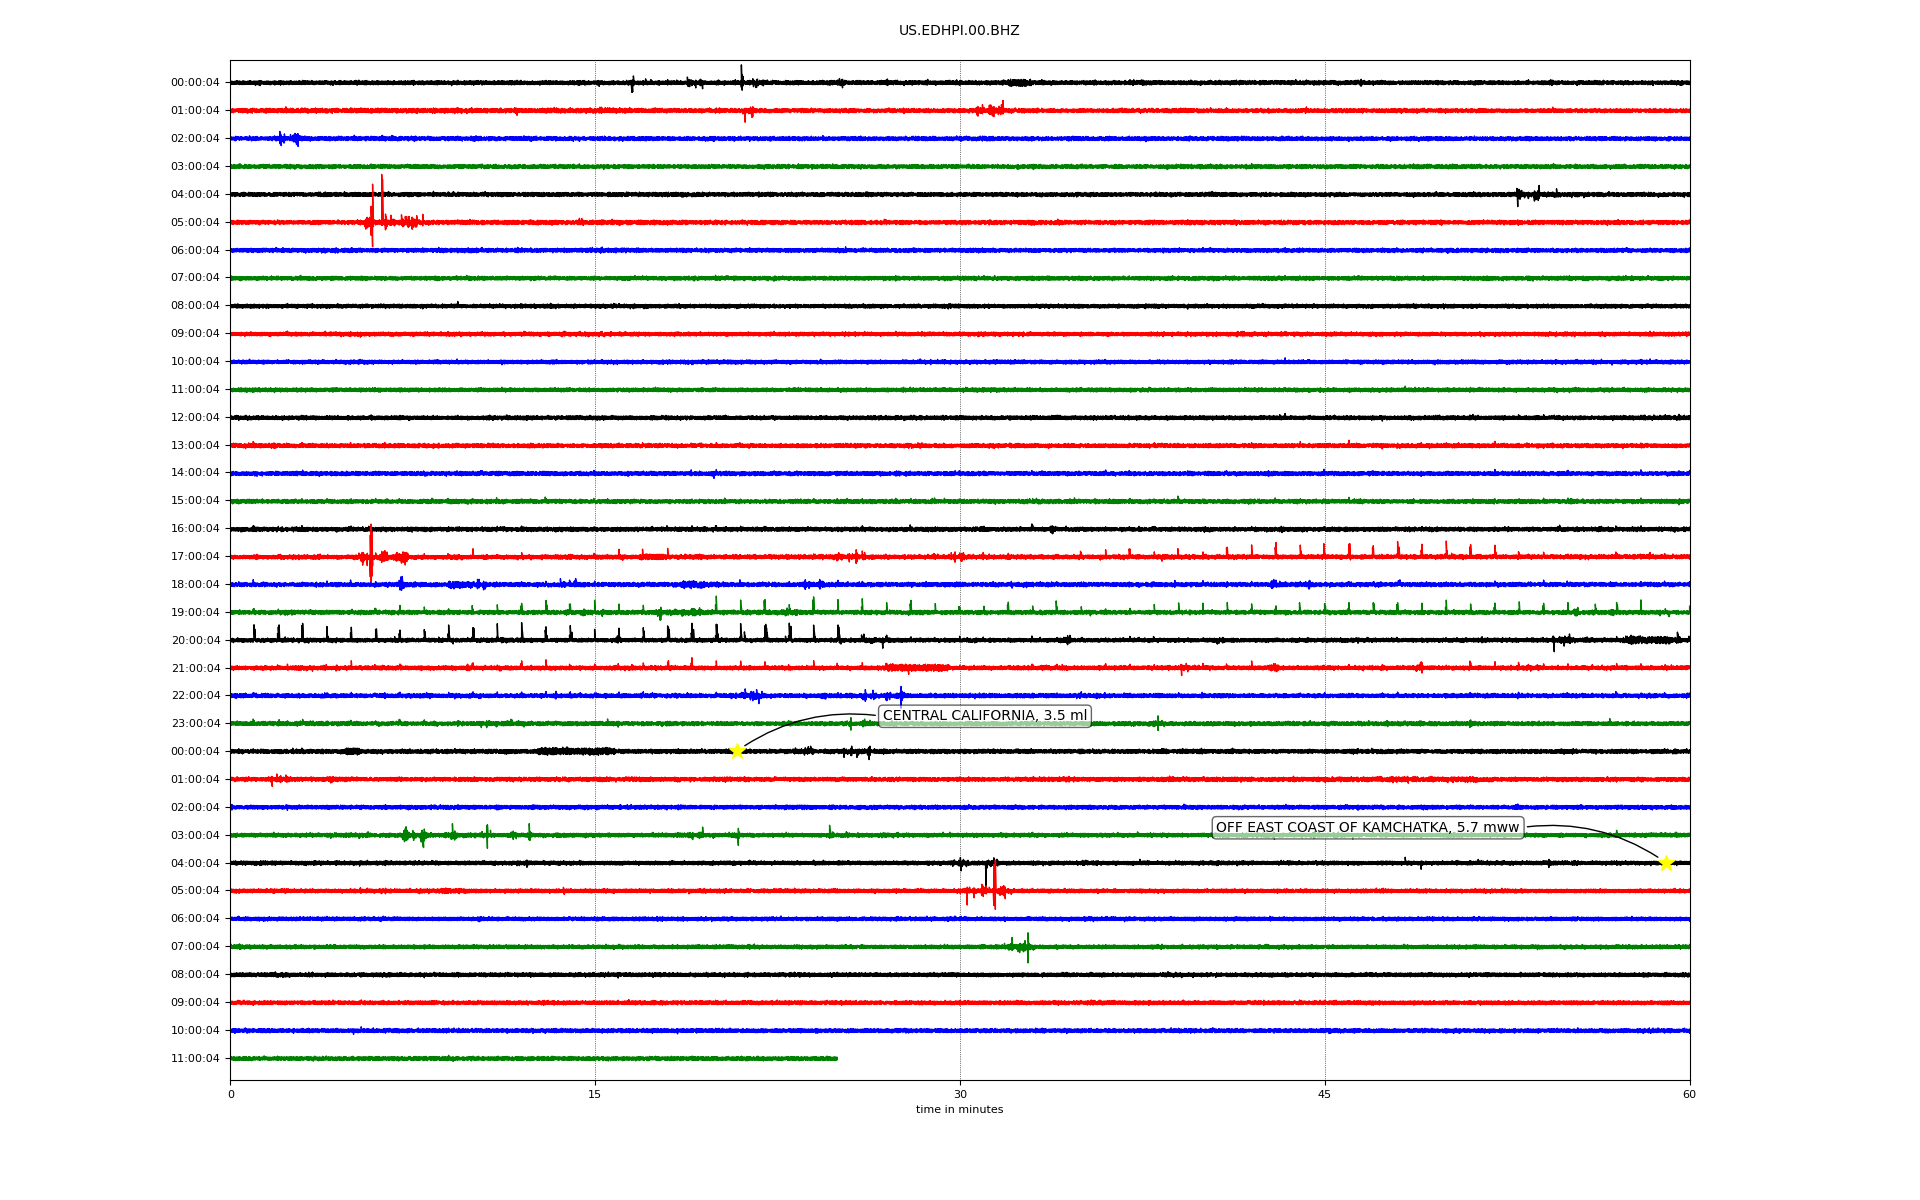
Task: Click the 30 minute x-axis tick label
Action: pos(960,1094)
